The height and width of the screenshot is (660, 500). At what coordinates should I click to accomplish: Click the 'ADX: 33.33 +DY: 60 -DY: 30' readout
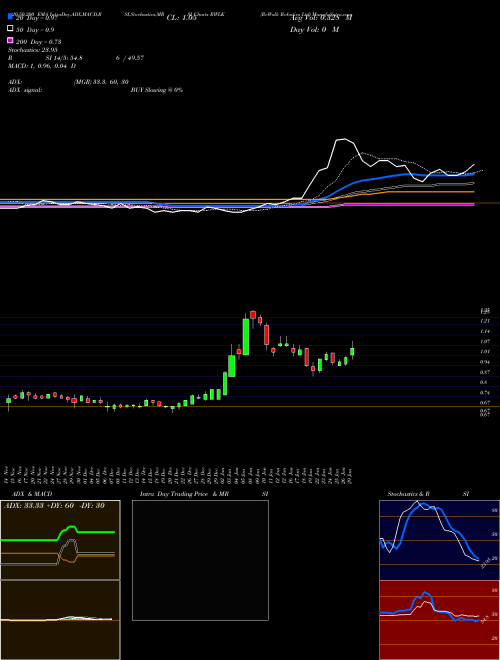pos(54,506)
